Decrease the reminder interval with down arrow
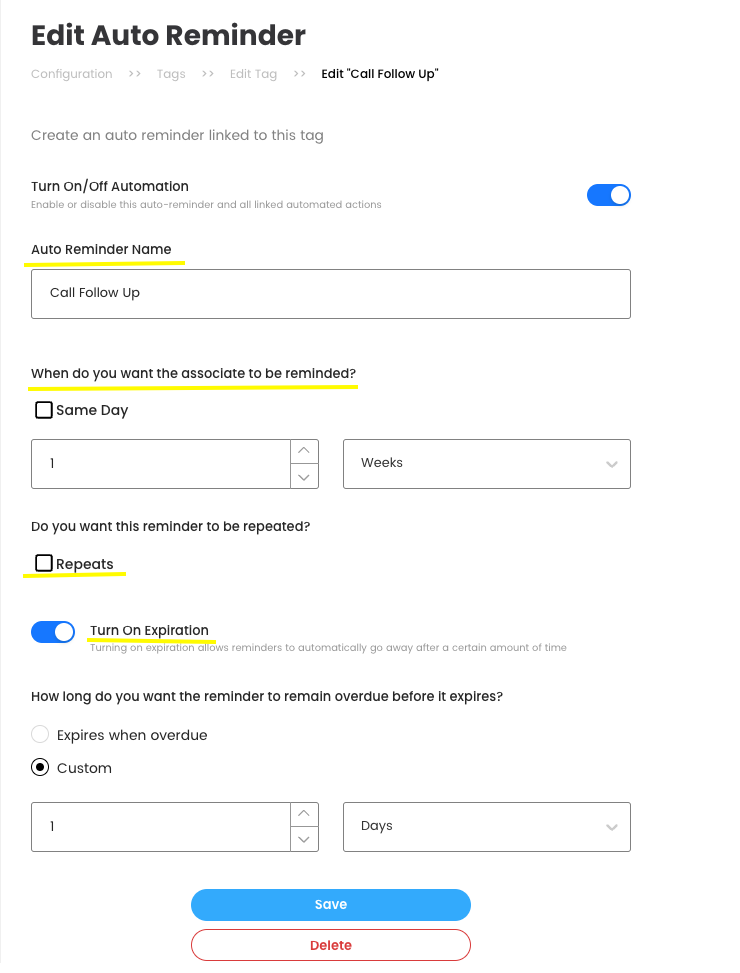Screen dimensions: 740x973 click(x=304, y=477)
